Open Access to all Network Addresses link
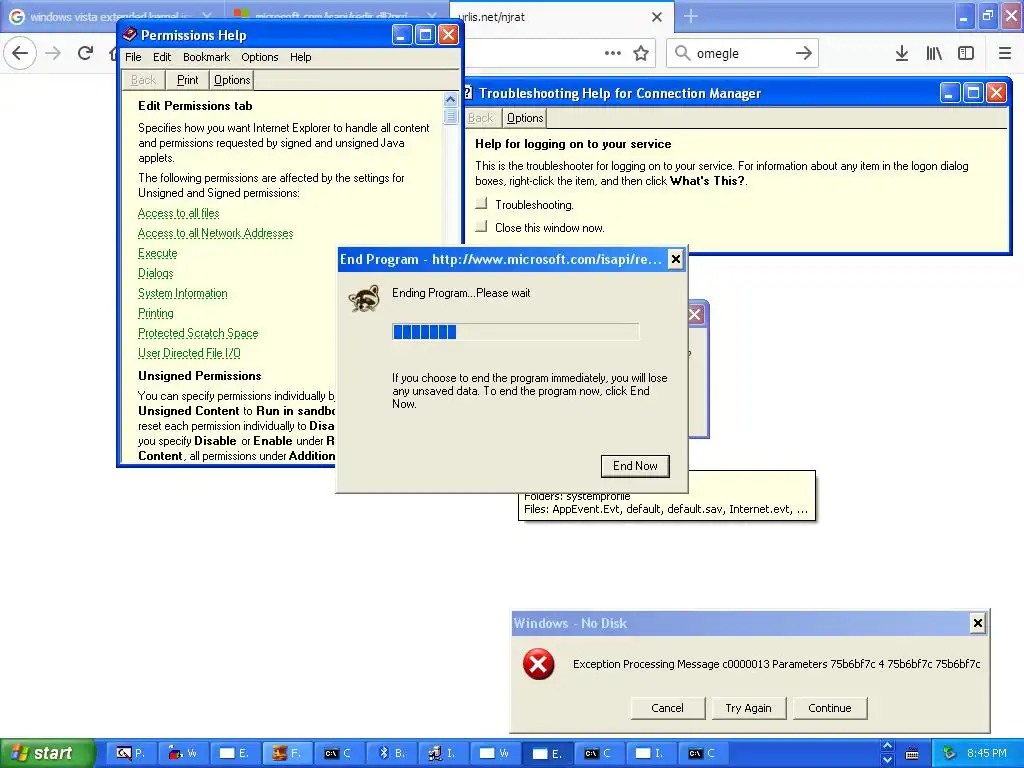Image resolution: width=1024 pixels, height=768 pixels. [216, 233]
